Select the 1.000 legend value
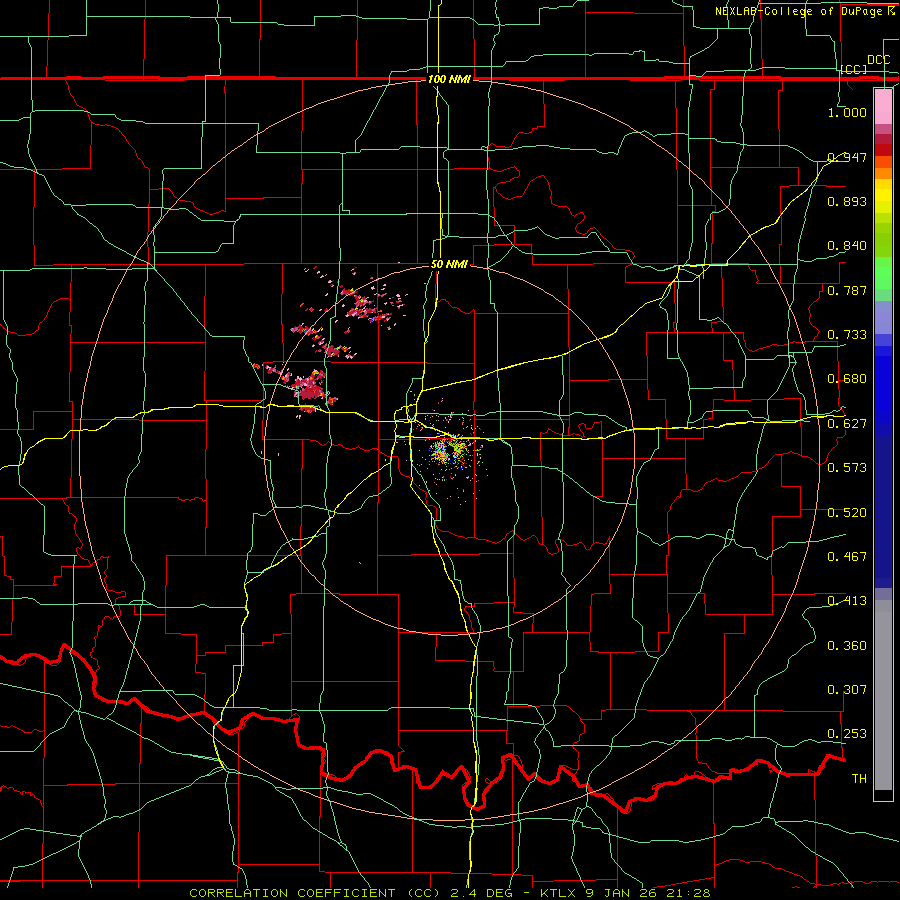 pyautogui.click(x=847, y=112)
